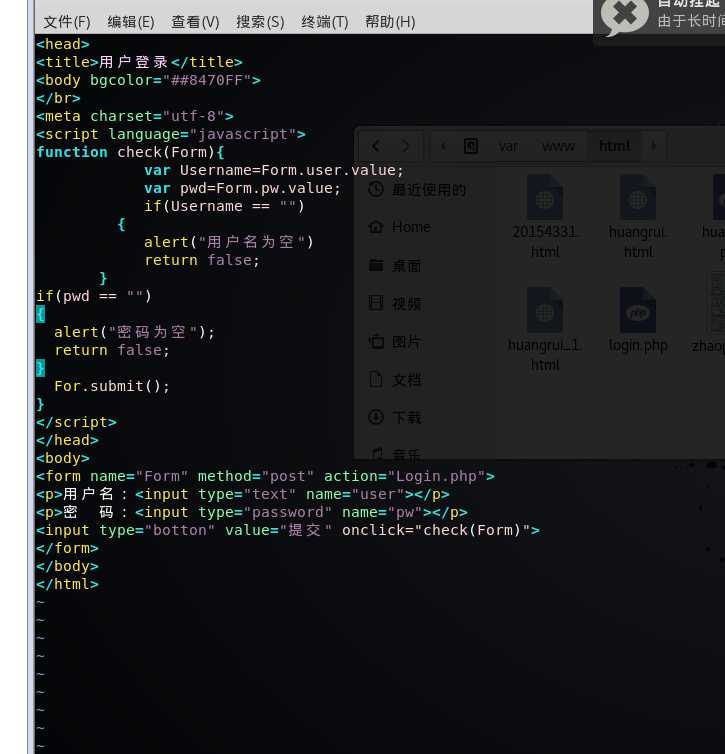Click the downloads arrow icon in sidebar
The image size is (725, 754).
pos(376,417)
